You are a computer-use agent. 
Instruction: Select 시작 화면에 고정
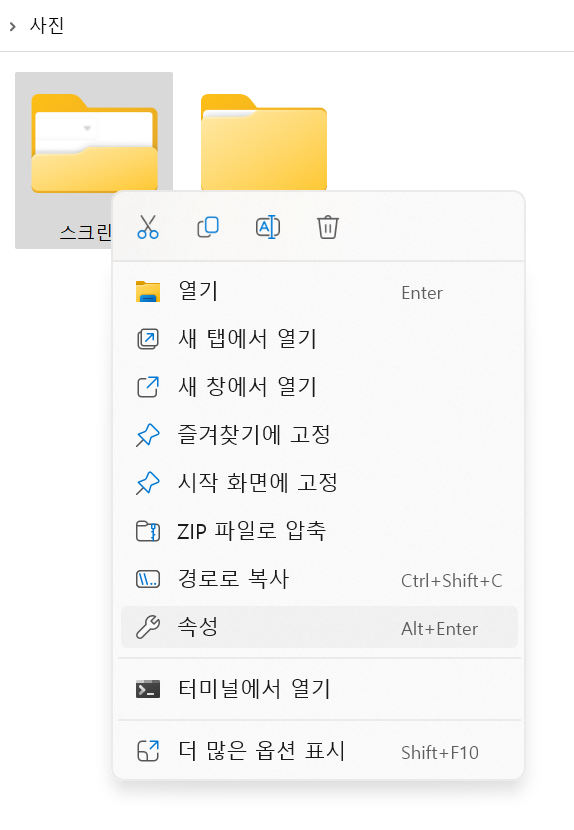(319, 483)
